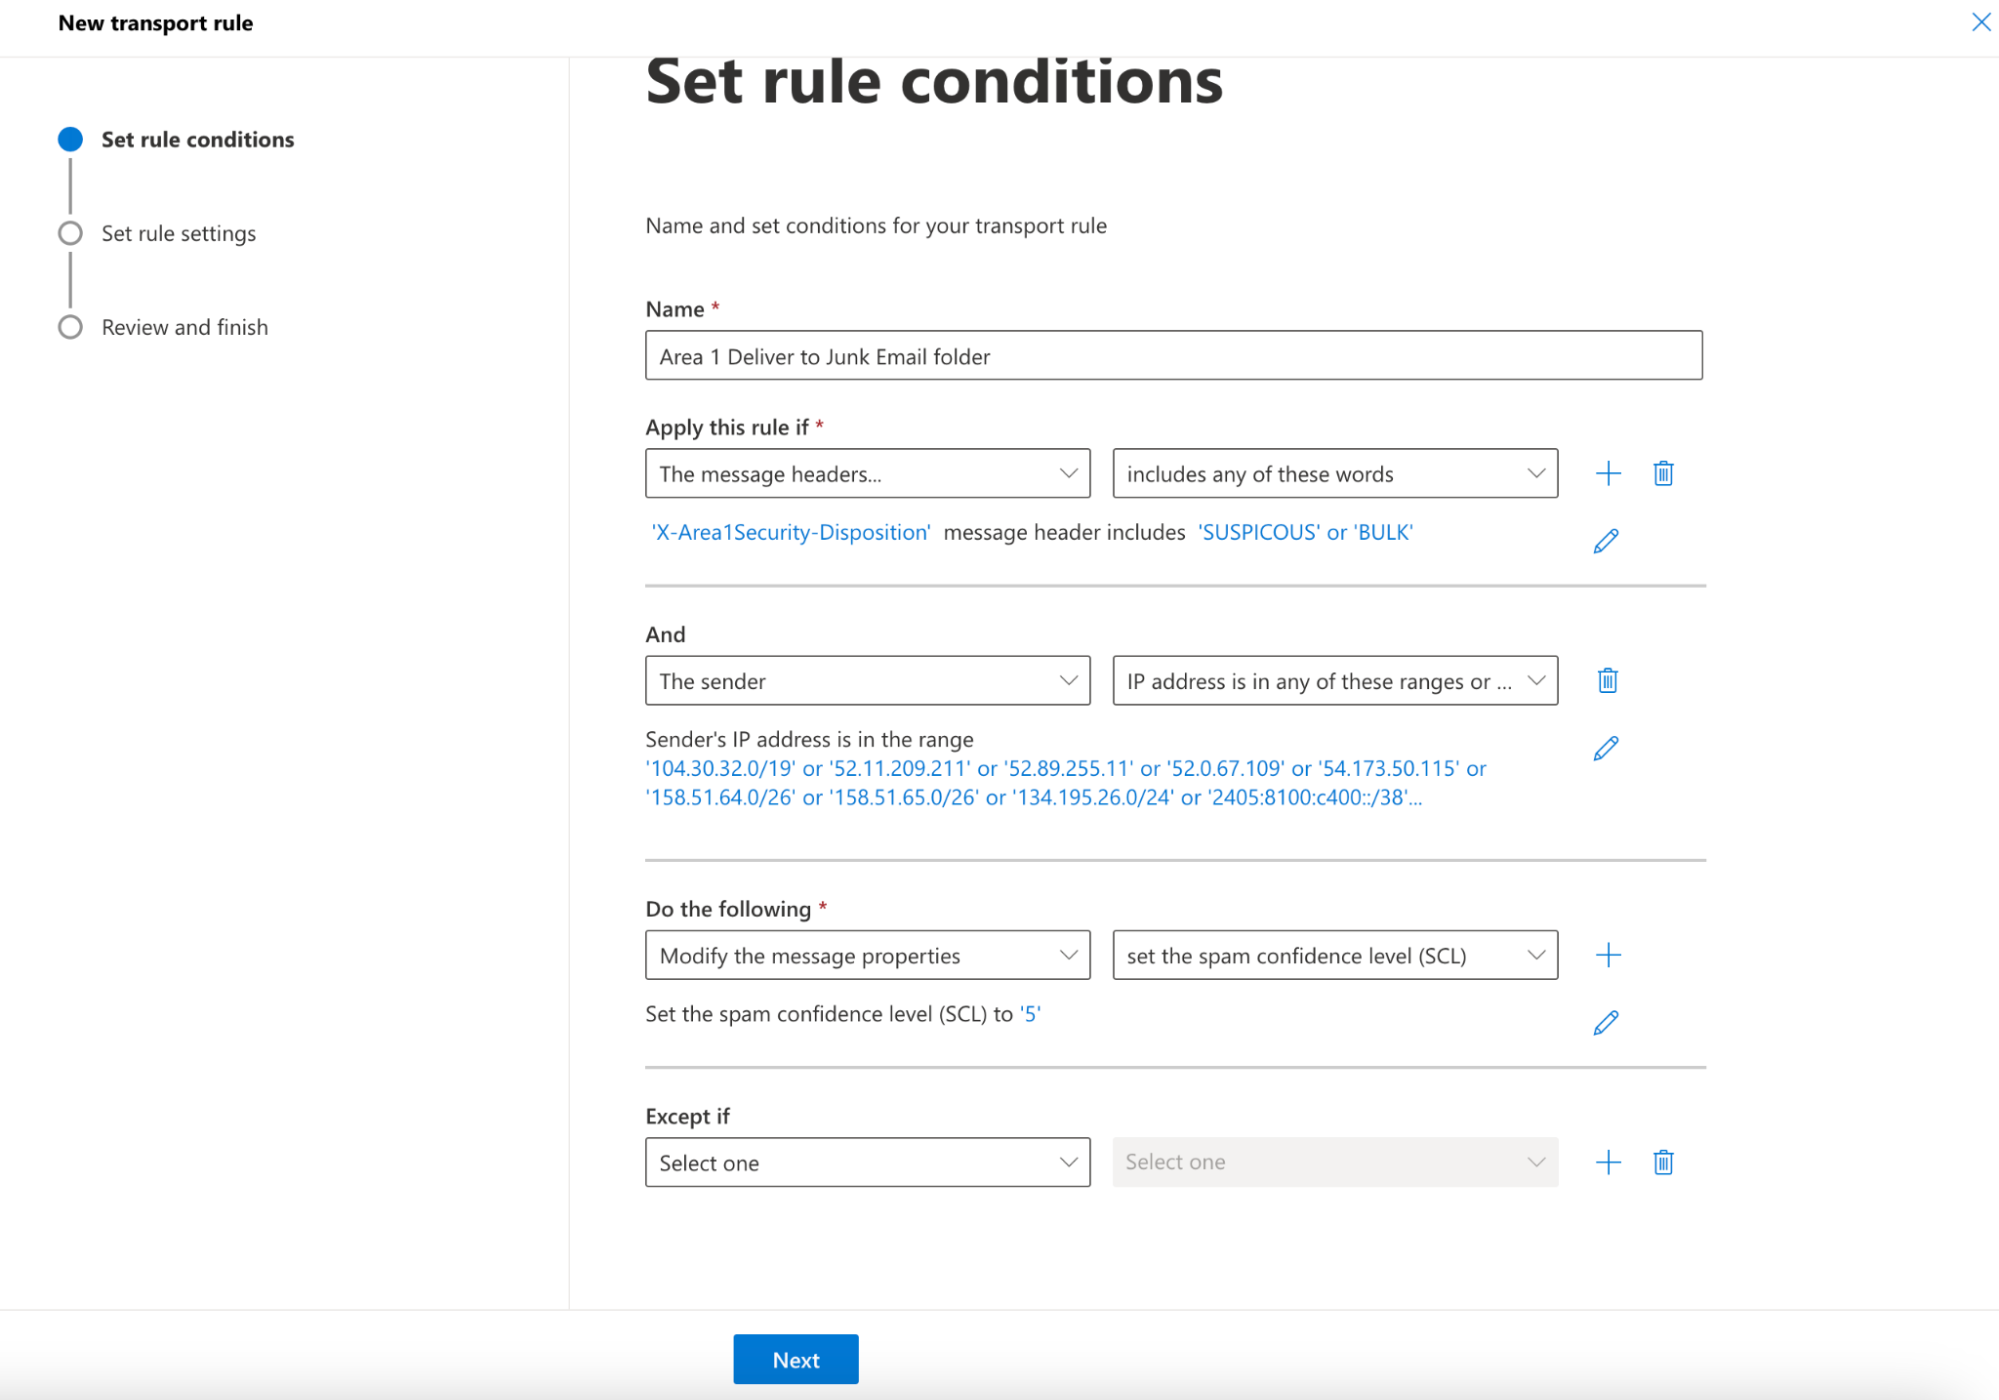Jump to the Review and finish step
This screenshot has height=1400, width=1999.
tap(184, 327)
